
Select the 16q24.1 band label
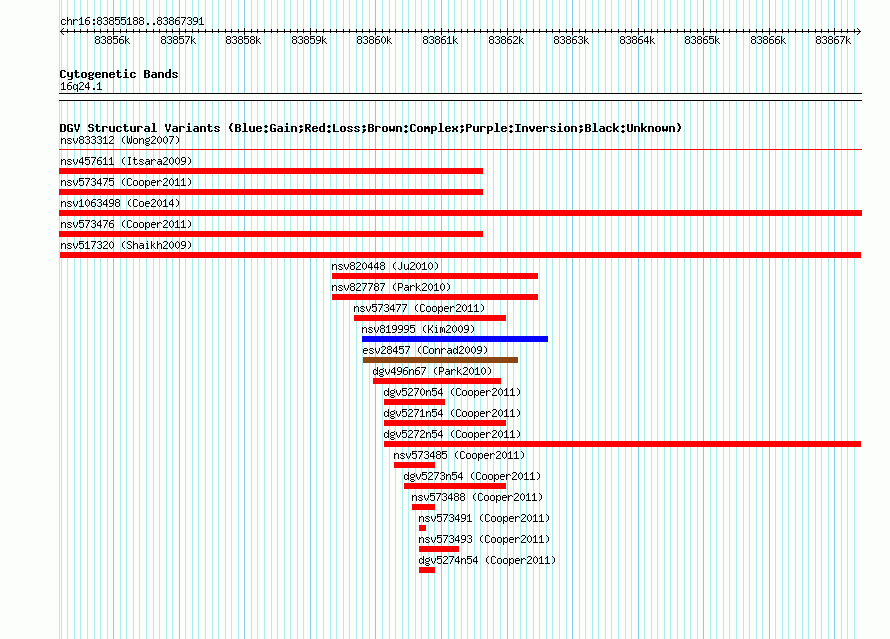[x=81, y=86]
